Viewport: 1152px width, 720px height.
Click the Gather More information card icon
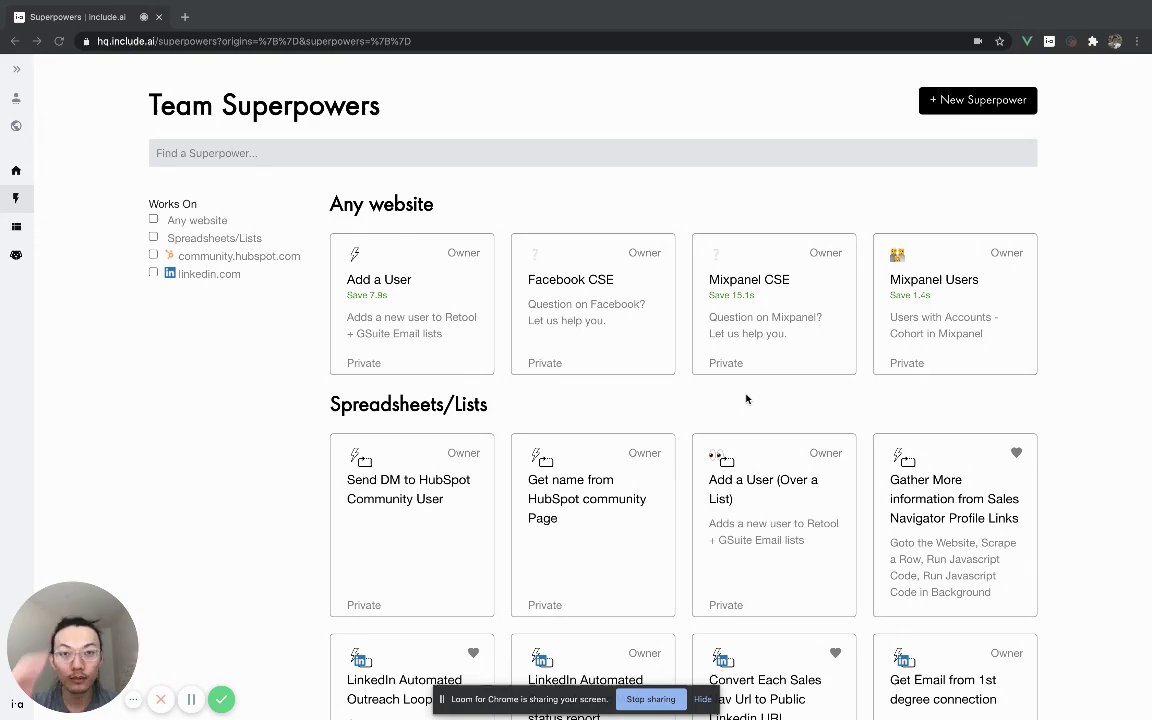coord(904,457)
